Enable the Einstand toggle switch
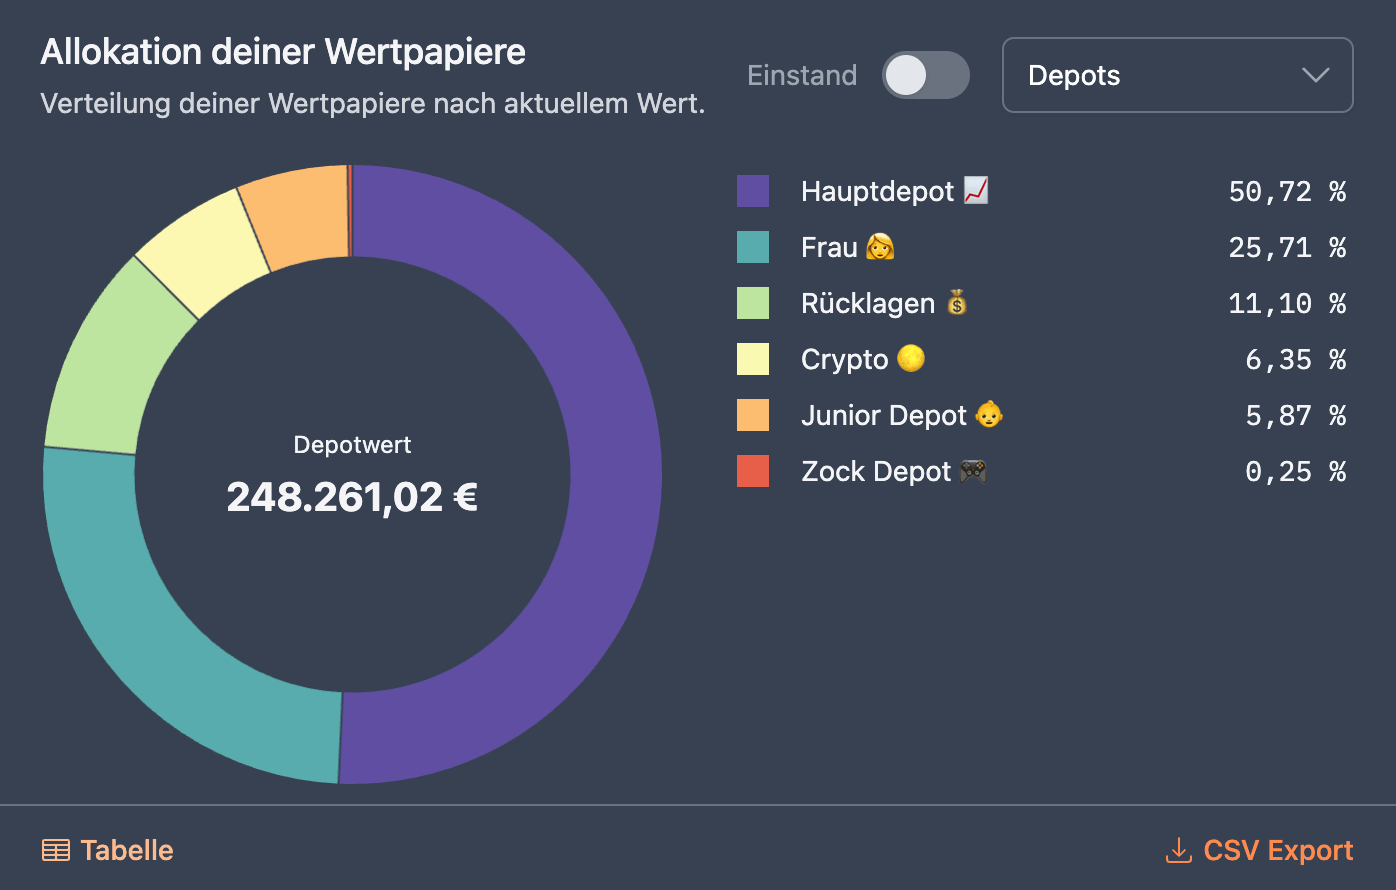The width and height of the screenshot is (1396, 890). pos(925,74)
